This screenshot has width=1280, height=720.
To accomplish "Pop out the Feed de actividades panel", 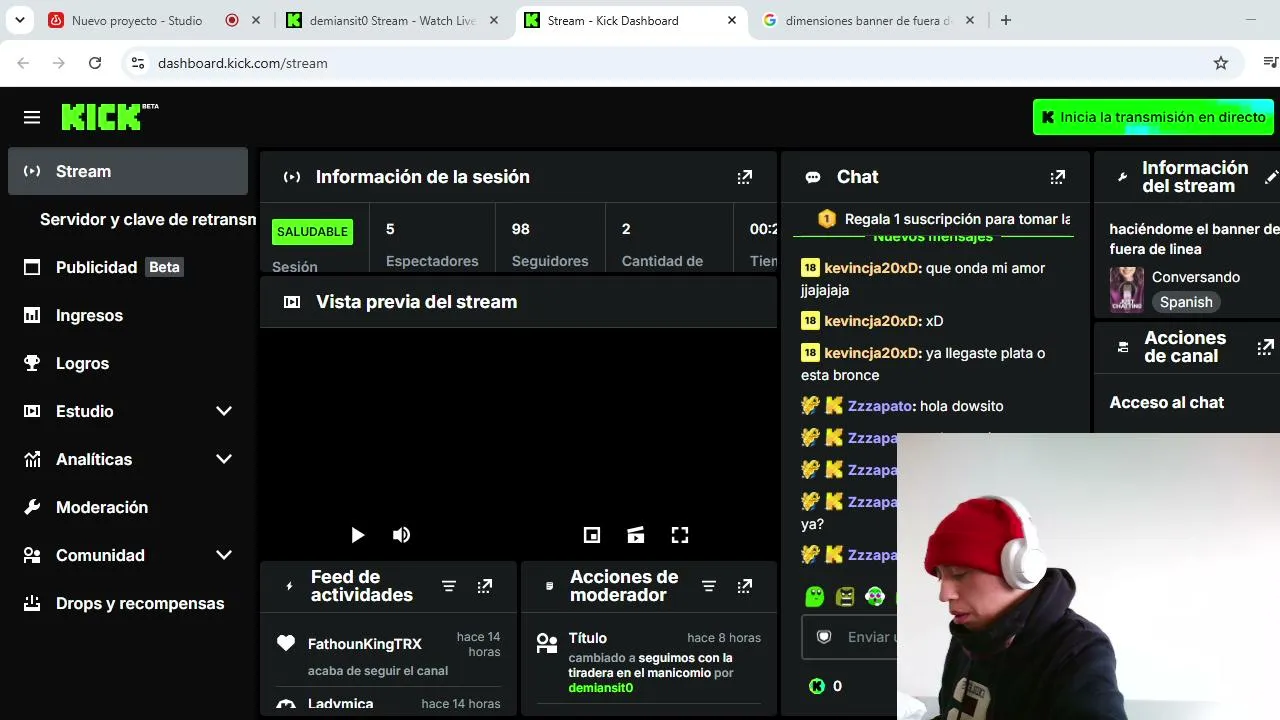I will pos(484,586).
